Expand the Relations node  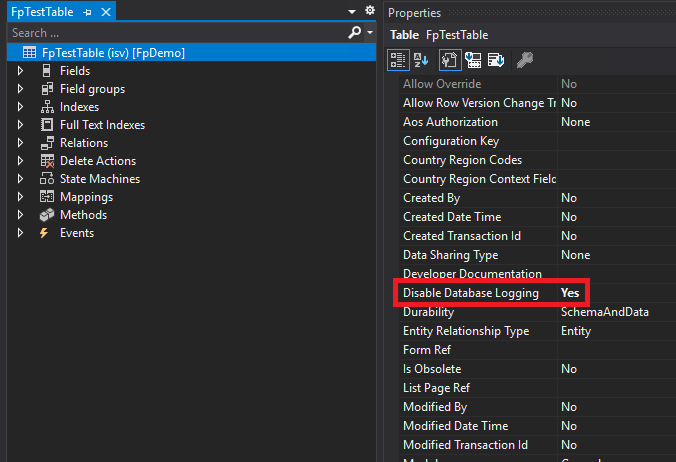[x=20, y=143]
